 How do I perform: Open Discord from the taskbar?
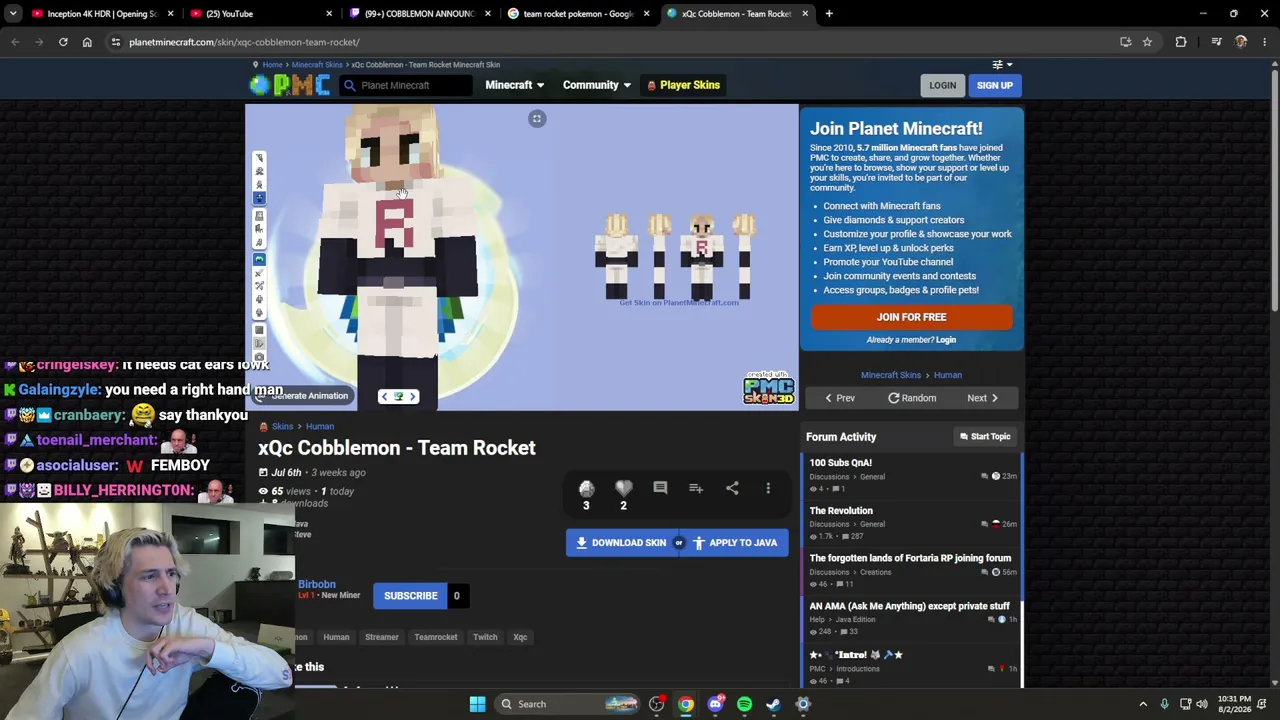[715, 704]
